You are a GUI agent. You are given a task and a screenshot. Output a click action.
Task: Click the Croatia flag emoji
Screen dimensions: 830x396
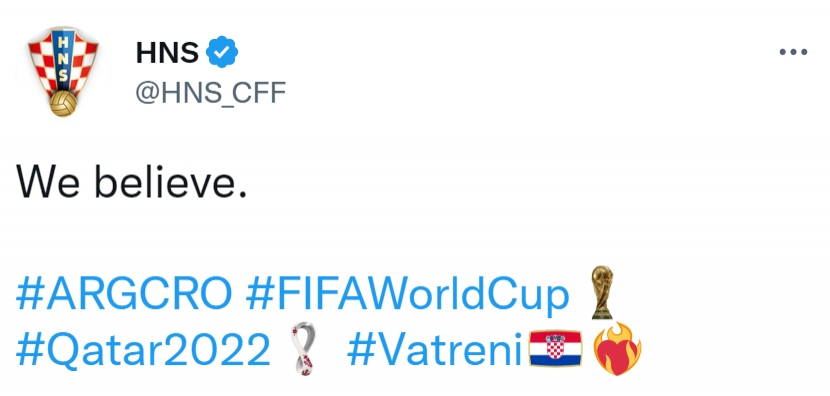[556, 348]
